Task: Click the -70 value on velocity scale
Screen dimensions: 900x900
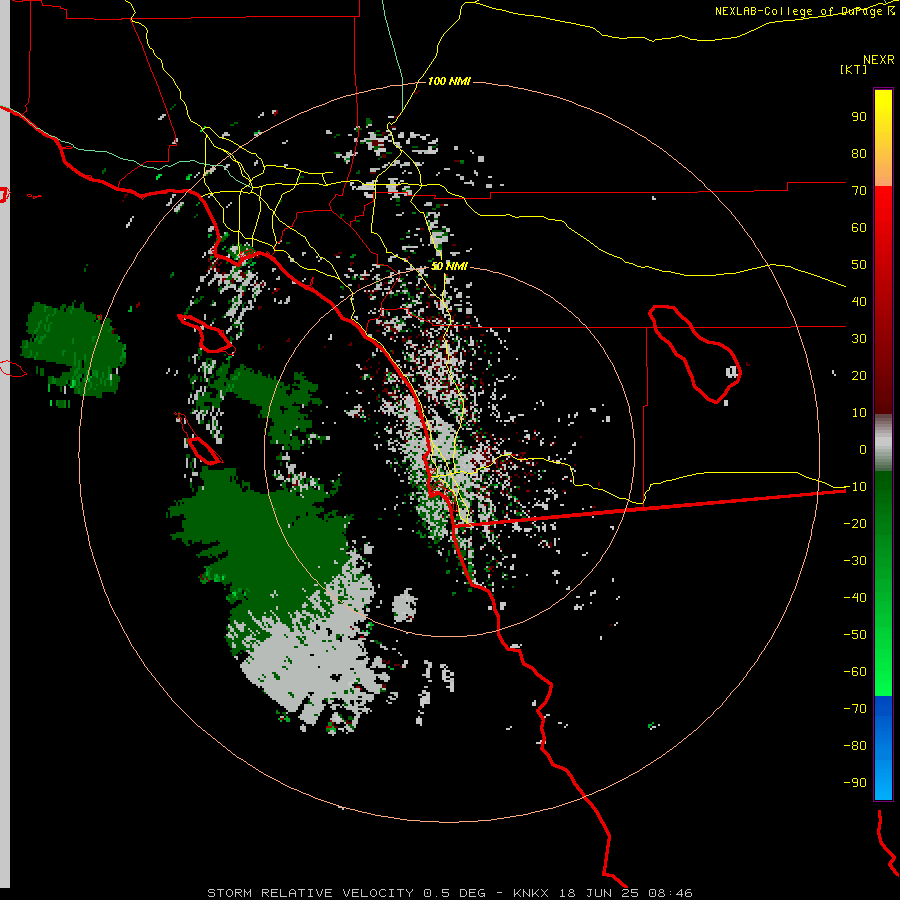Action: (x=855, y=709)
